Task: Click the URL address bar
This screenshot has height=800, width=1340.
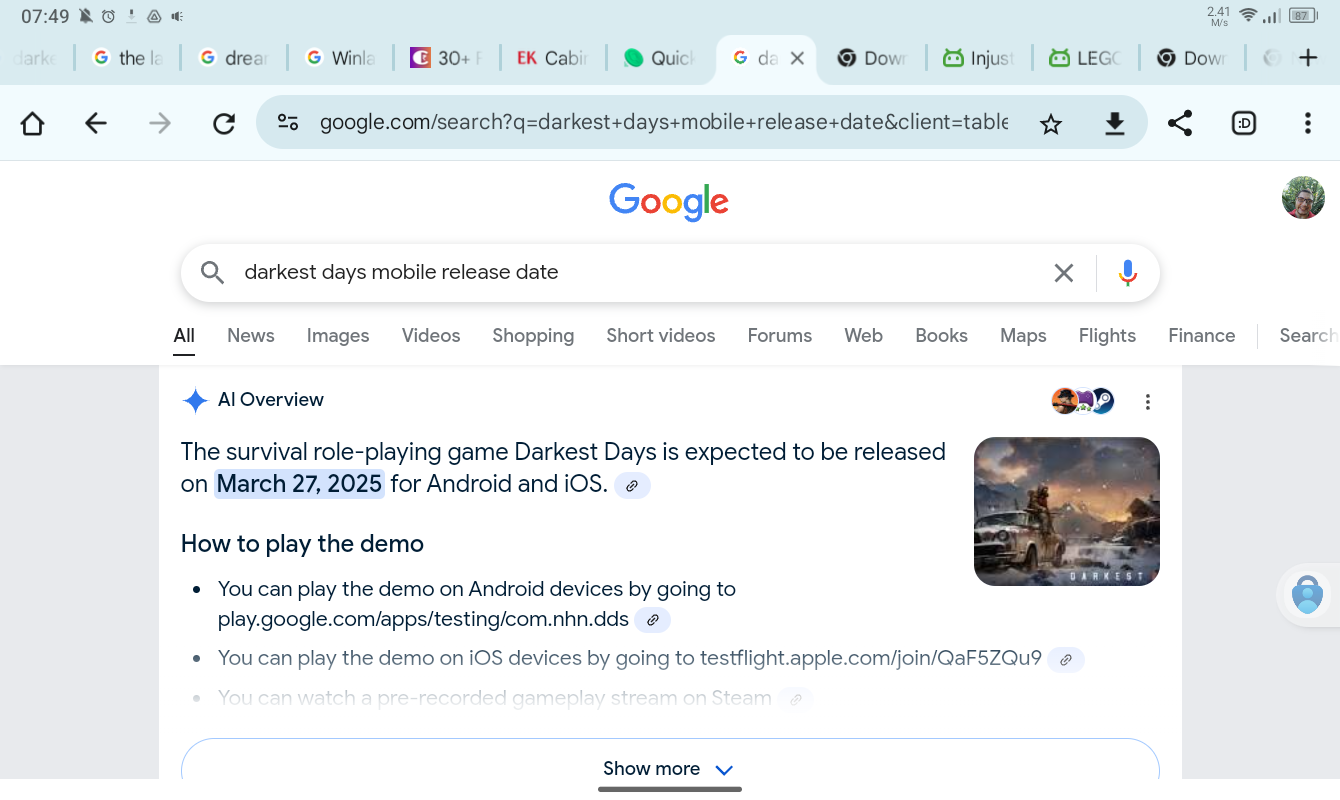Action: [664, 123]
